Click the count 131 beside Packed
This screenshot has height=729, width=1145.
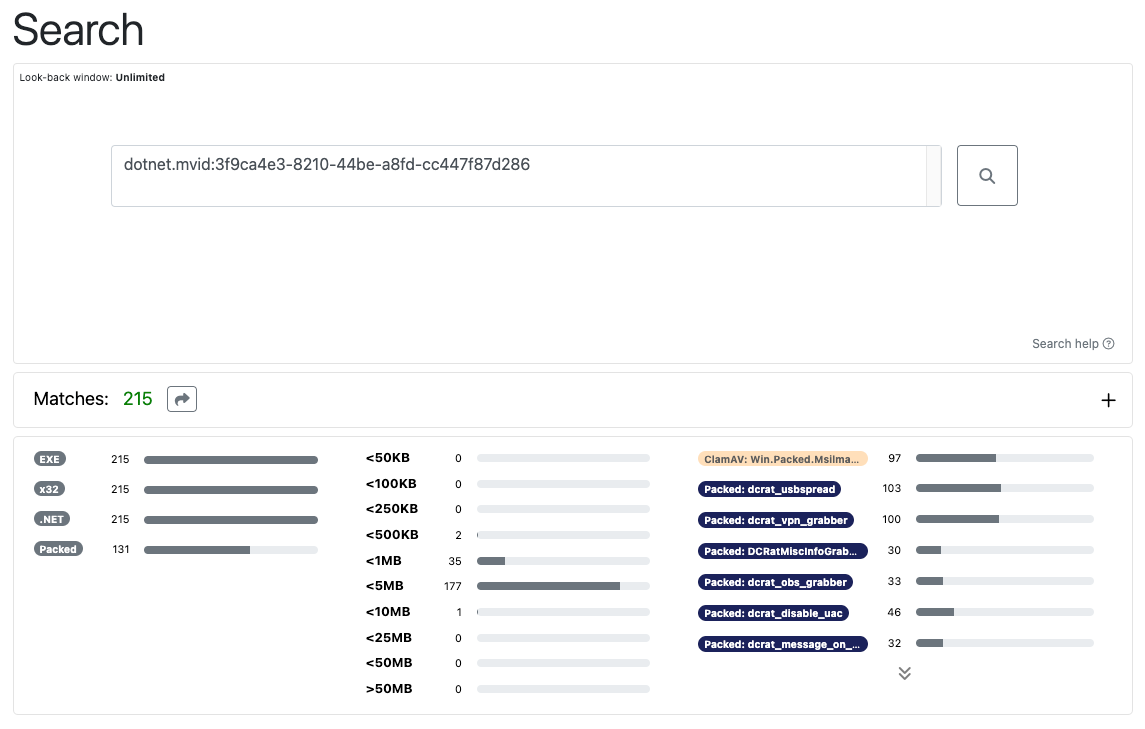[x=120, y=549]
